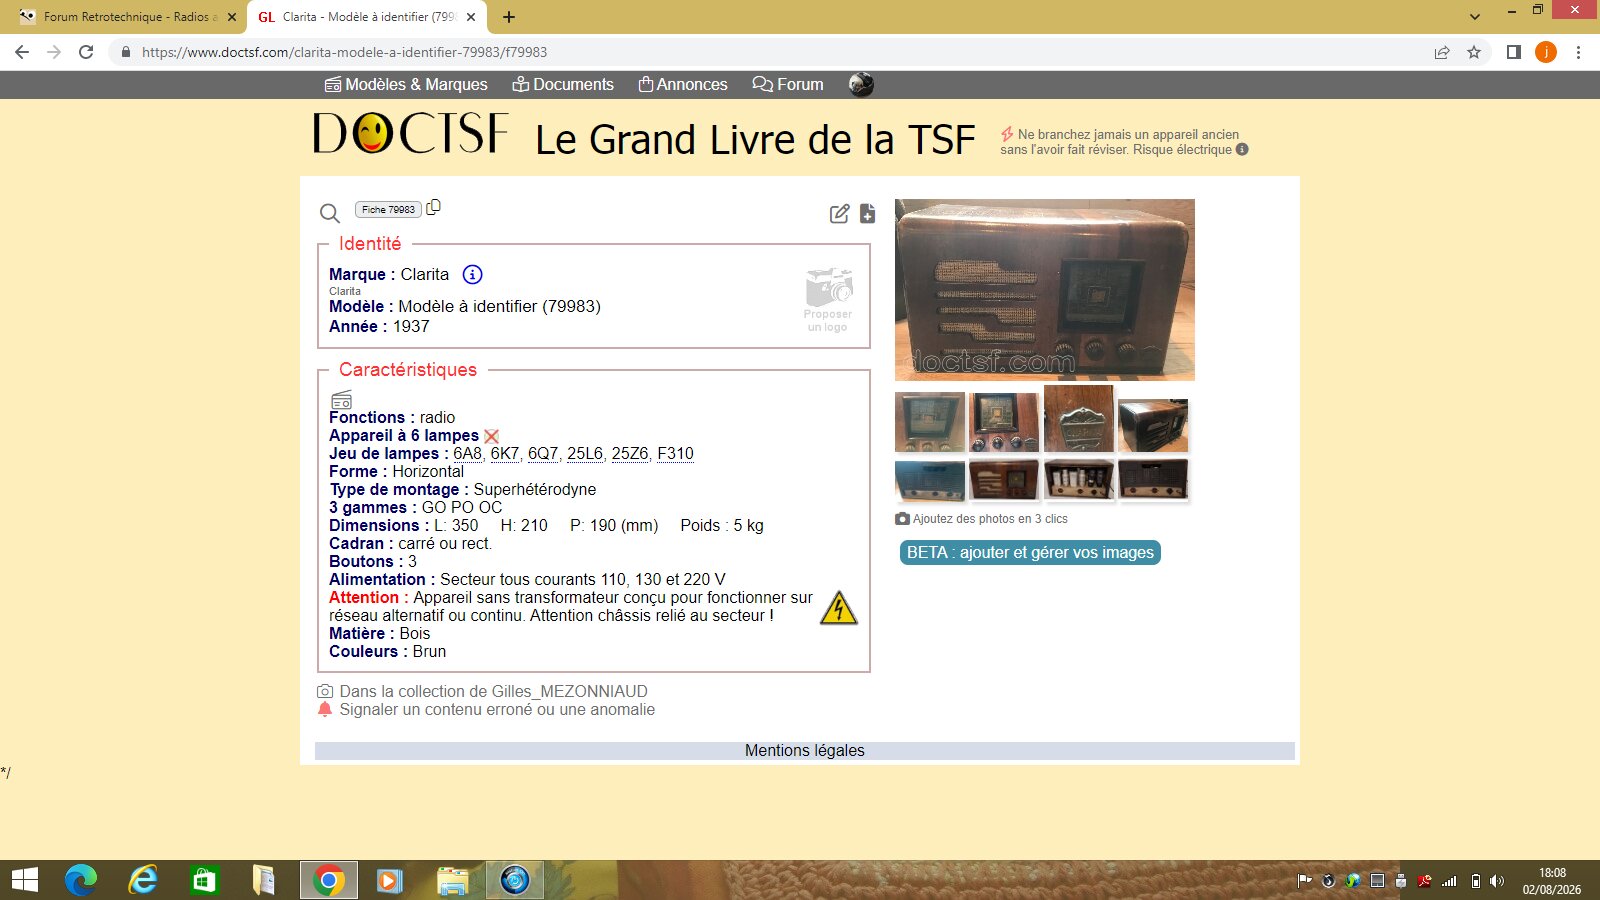Reload the current page
The height and width of the screenshot is (900, 1600).
[x=86, y=52]
